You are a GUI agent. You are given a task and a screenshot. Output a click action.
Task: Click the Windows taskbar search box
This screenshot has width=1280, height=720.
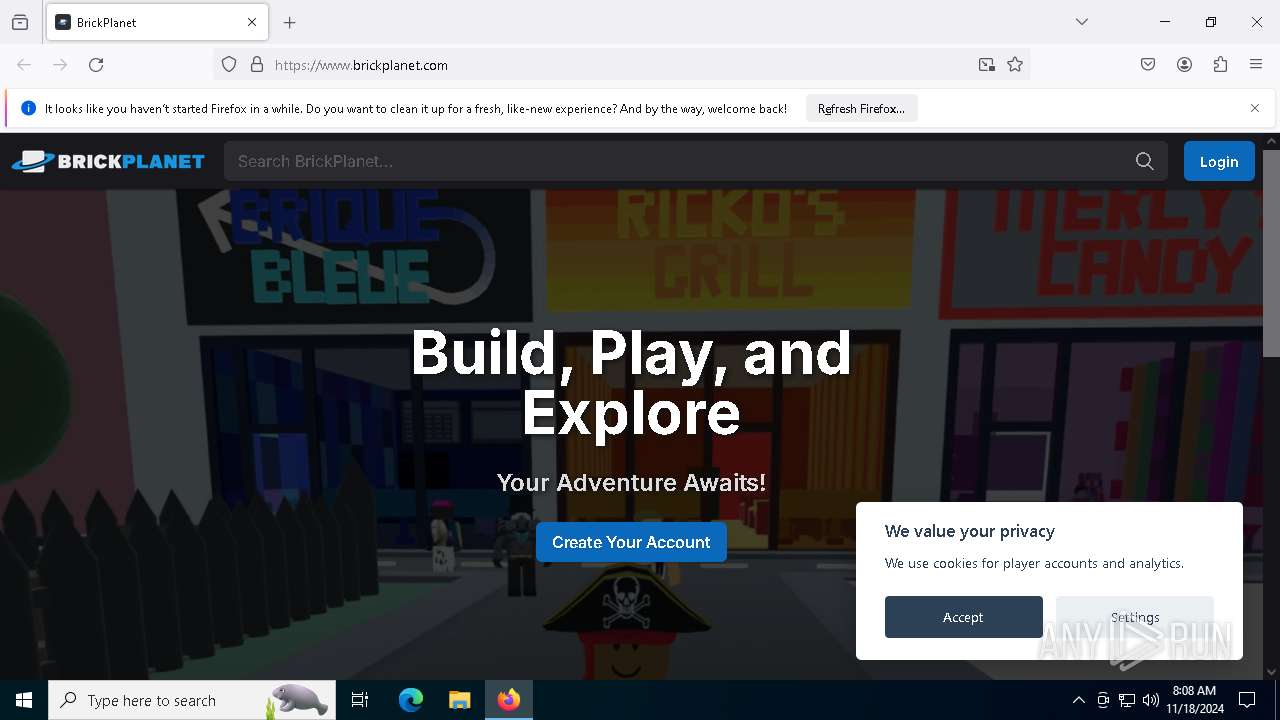(x=192, y=700)
